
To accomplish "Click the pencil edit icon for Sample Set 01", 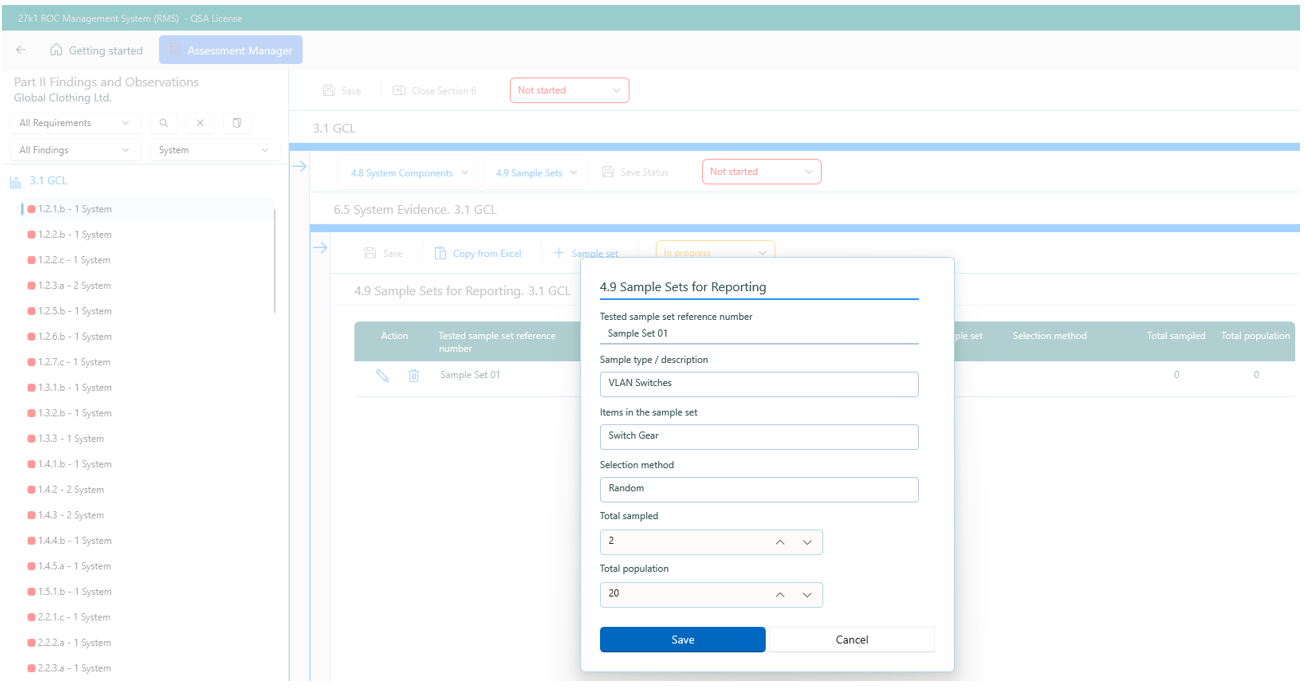I will (382, 375).
